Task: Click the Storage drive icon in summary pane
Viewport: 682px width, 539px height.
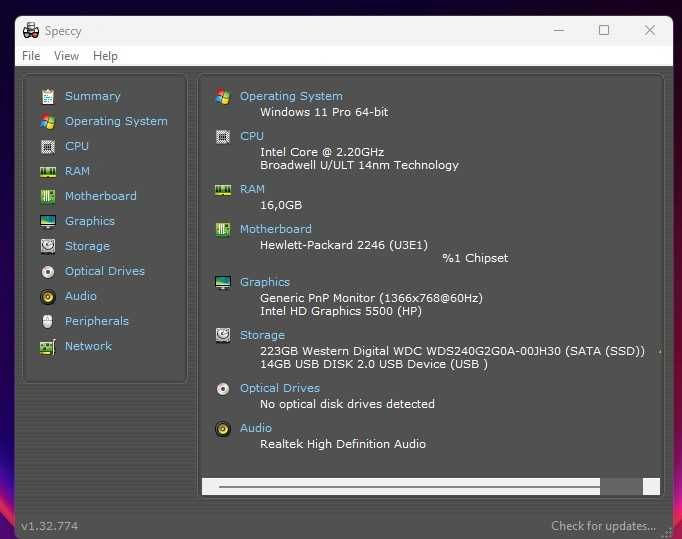Action: 223,335
